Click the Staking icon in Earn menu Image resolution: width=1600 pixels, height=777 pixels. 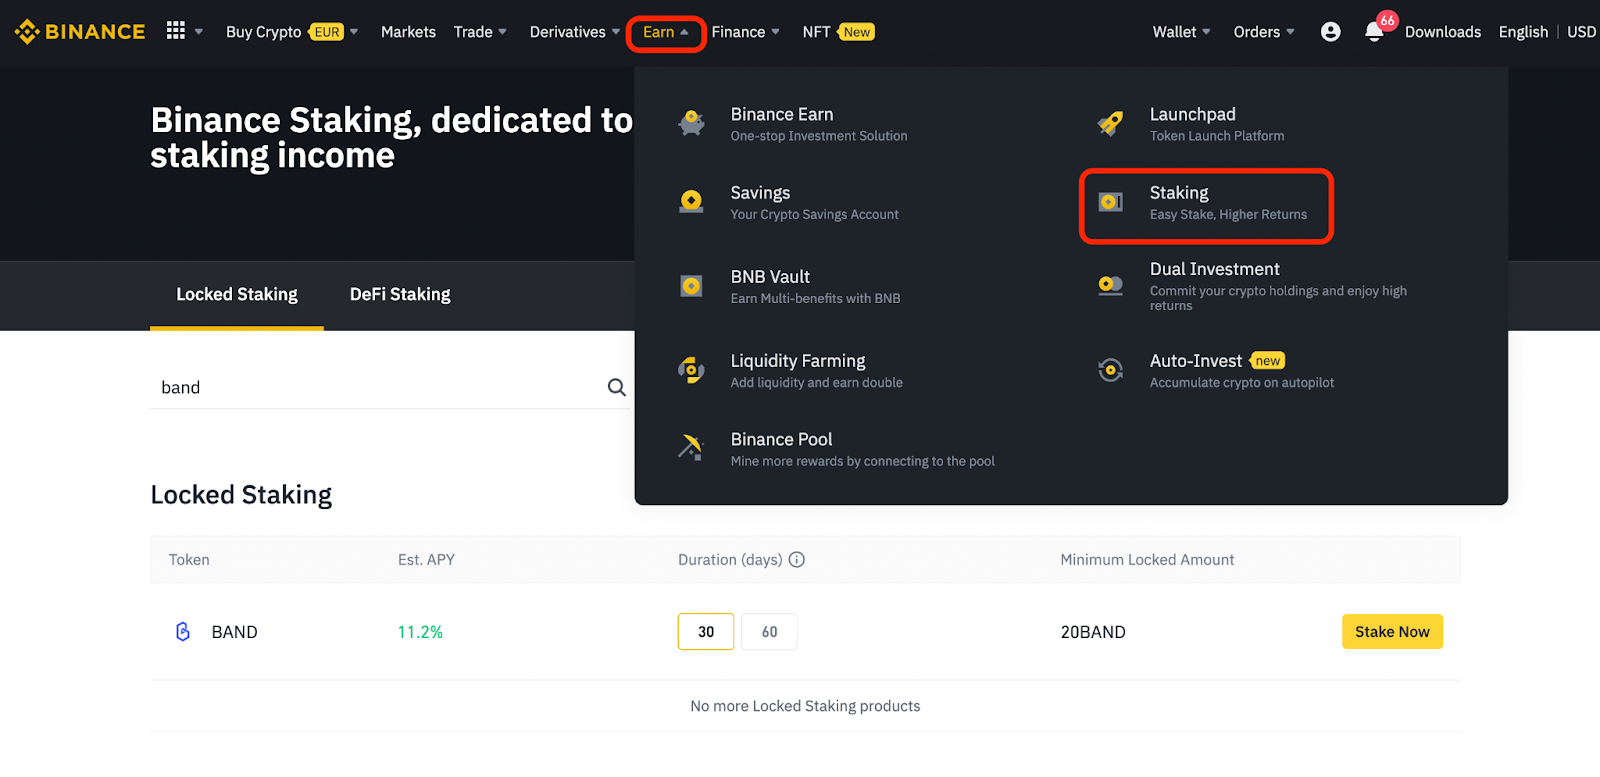[x=1110, y=202]
